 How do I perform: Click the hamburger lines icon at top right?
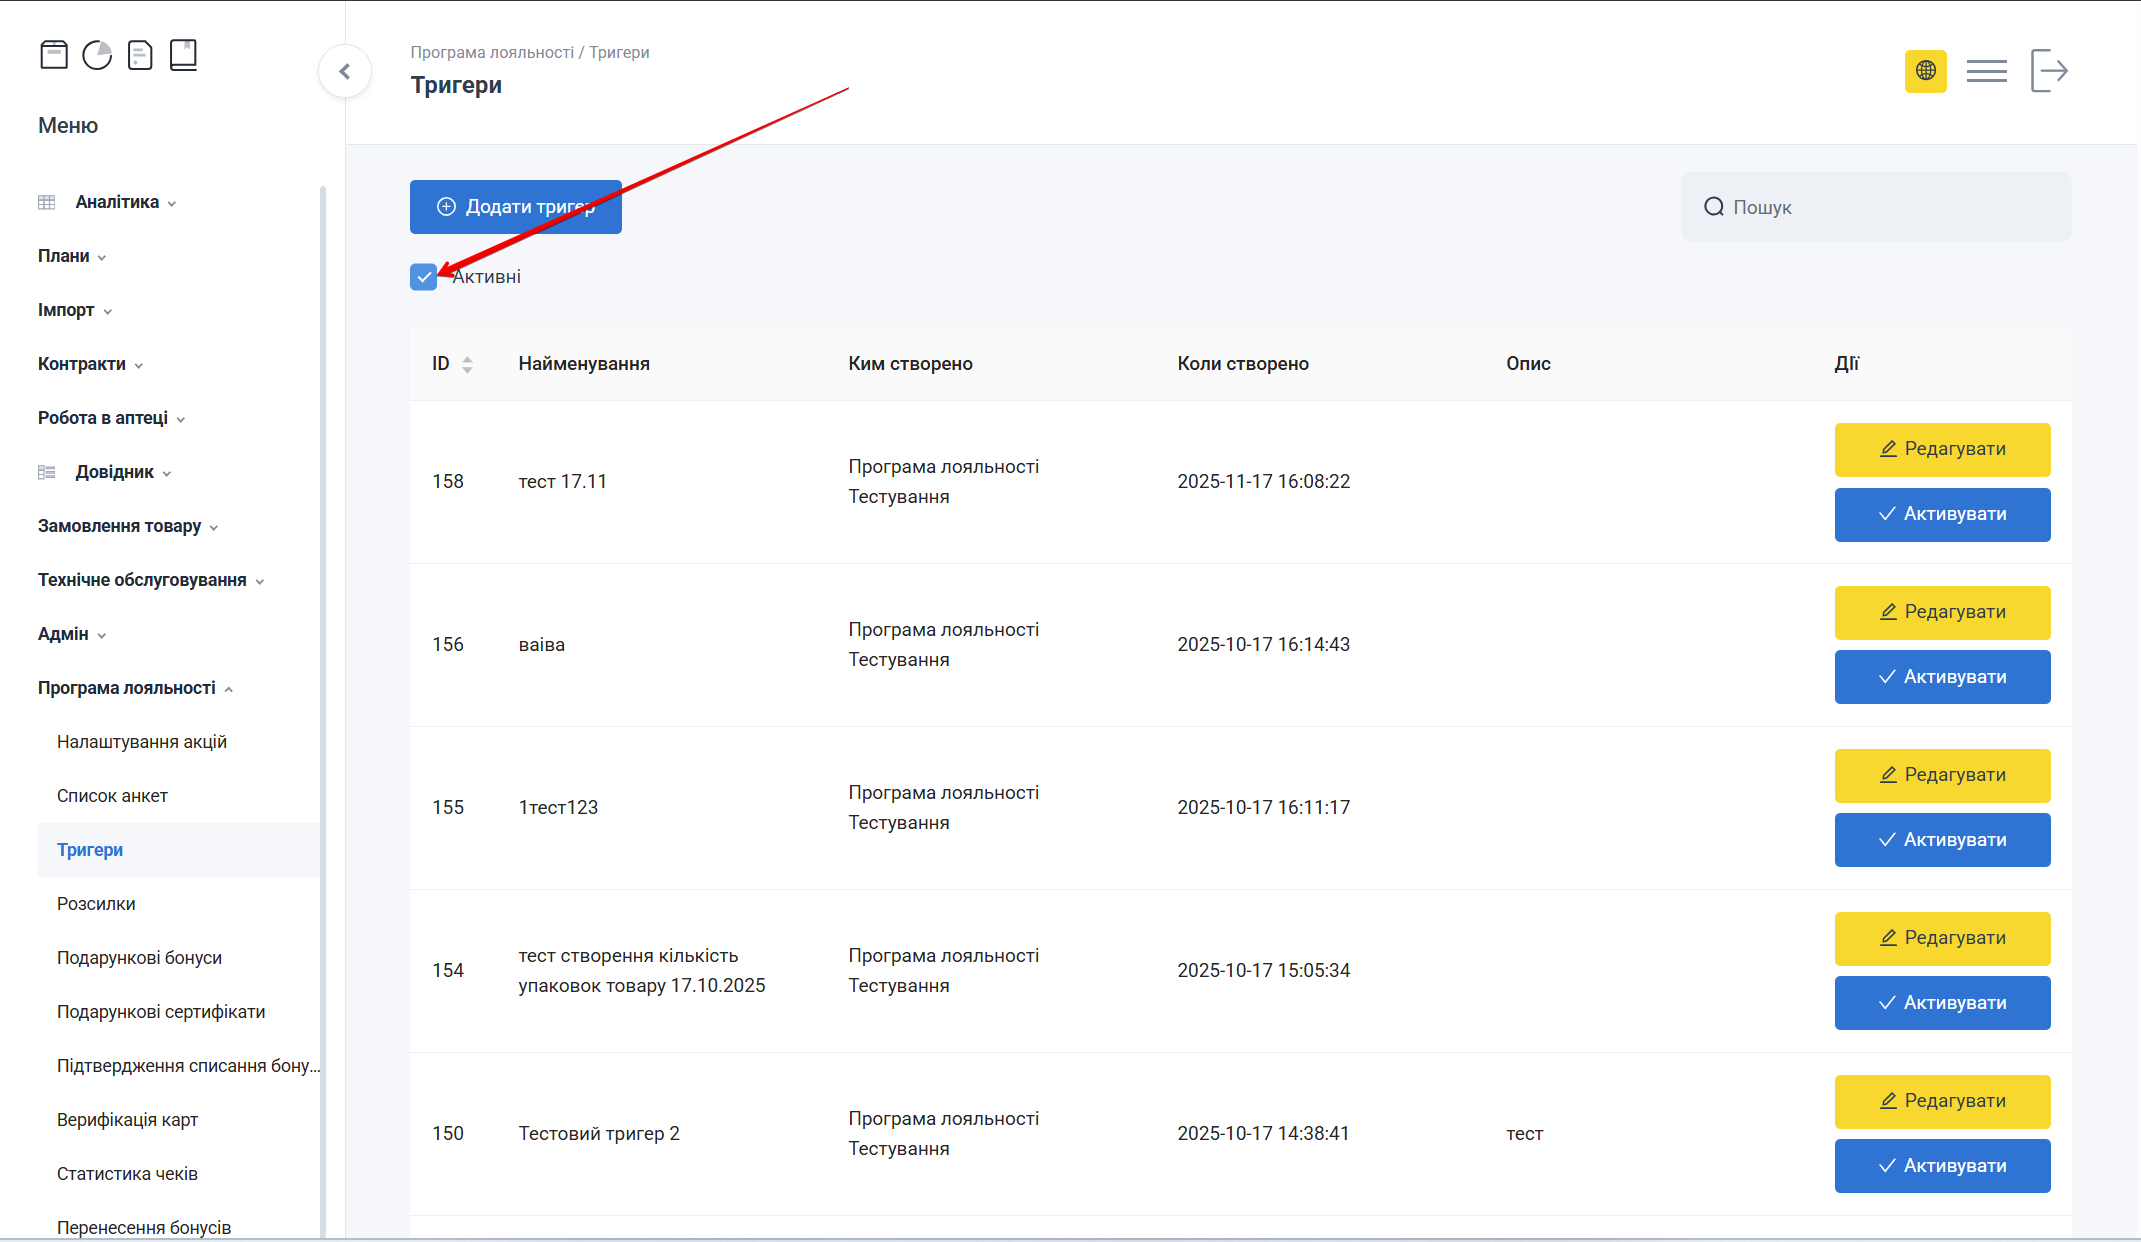[x=1986, y=71]
